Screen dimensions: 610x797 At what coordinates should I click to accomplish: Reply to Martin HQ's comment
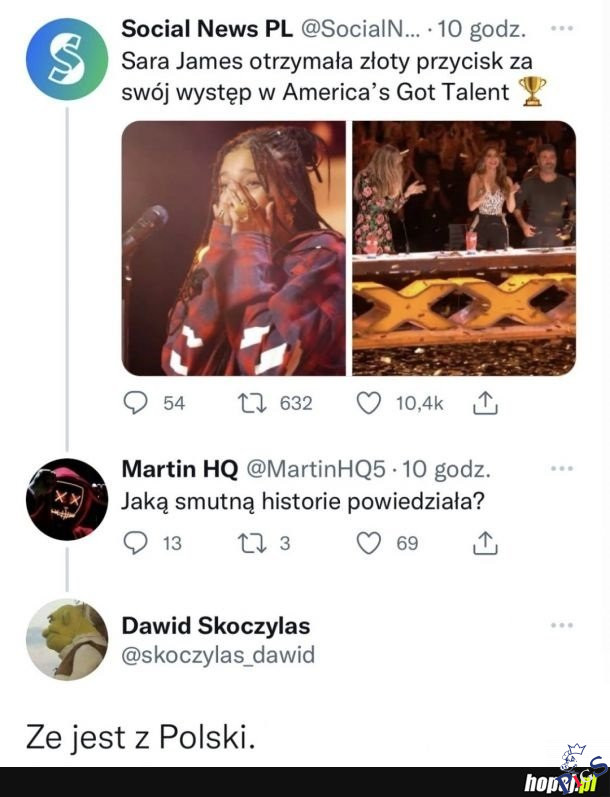click(135, 543)
